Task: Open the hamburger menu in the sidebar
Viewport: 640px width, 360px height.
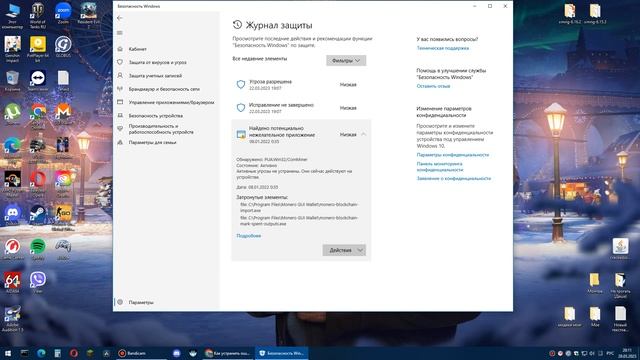Action: (120, 33)
